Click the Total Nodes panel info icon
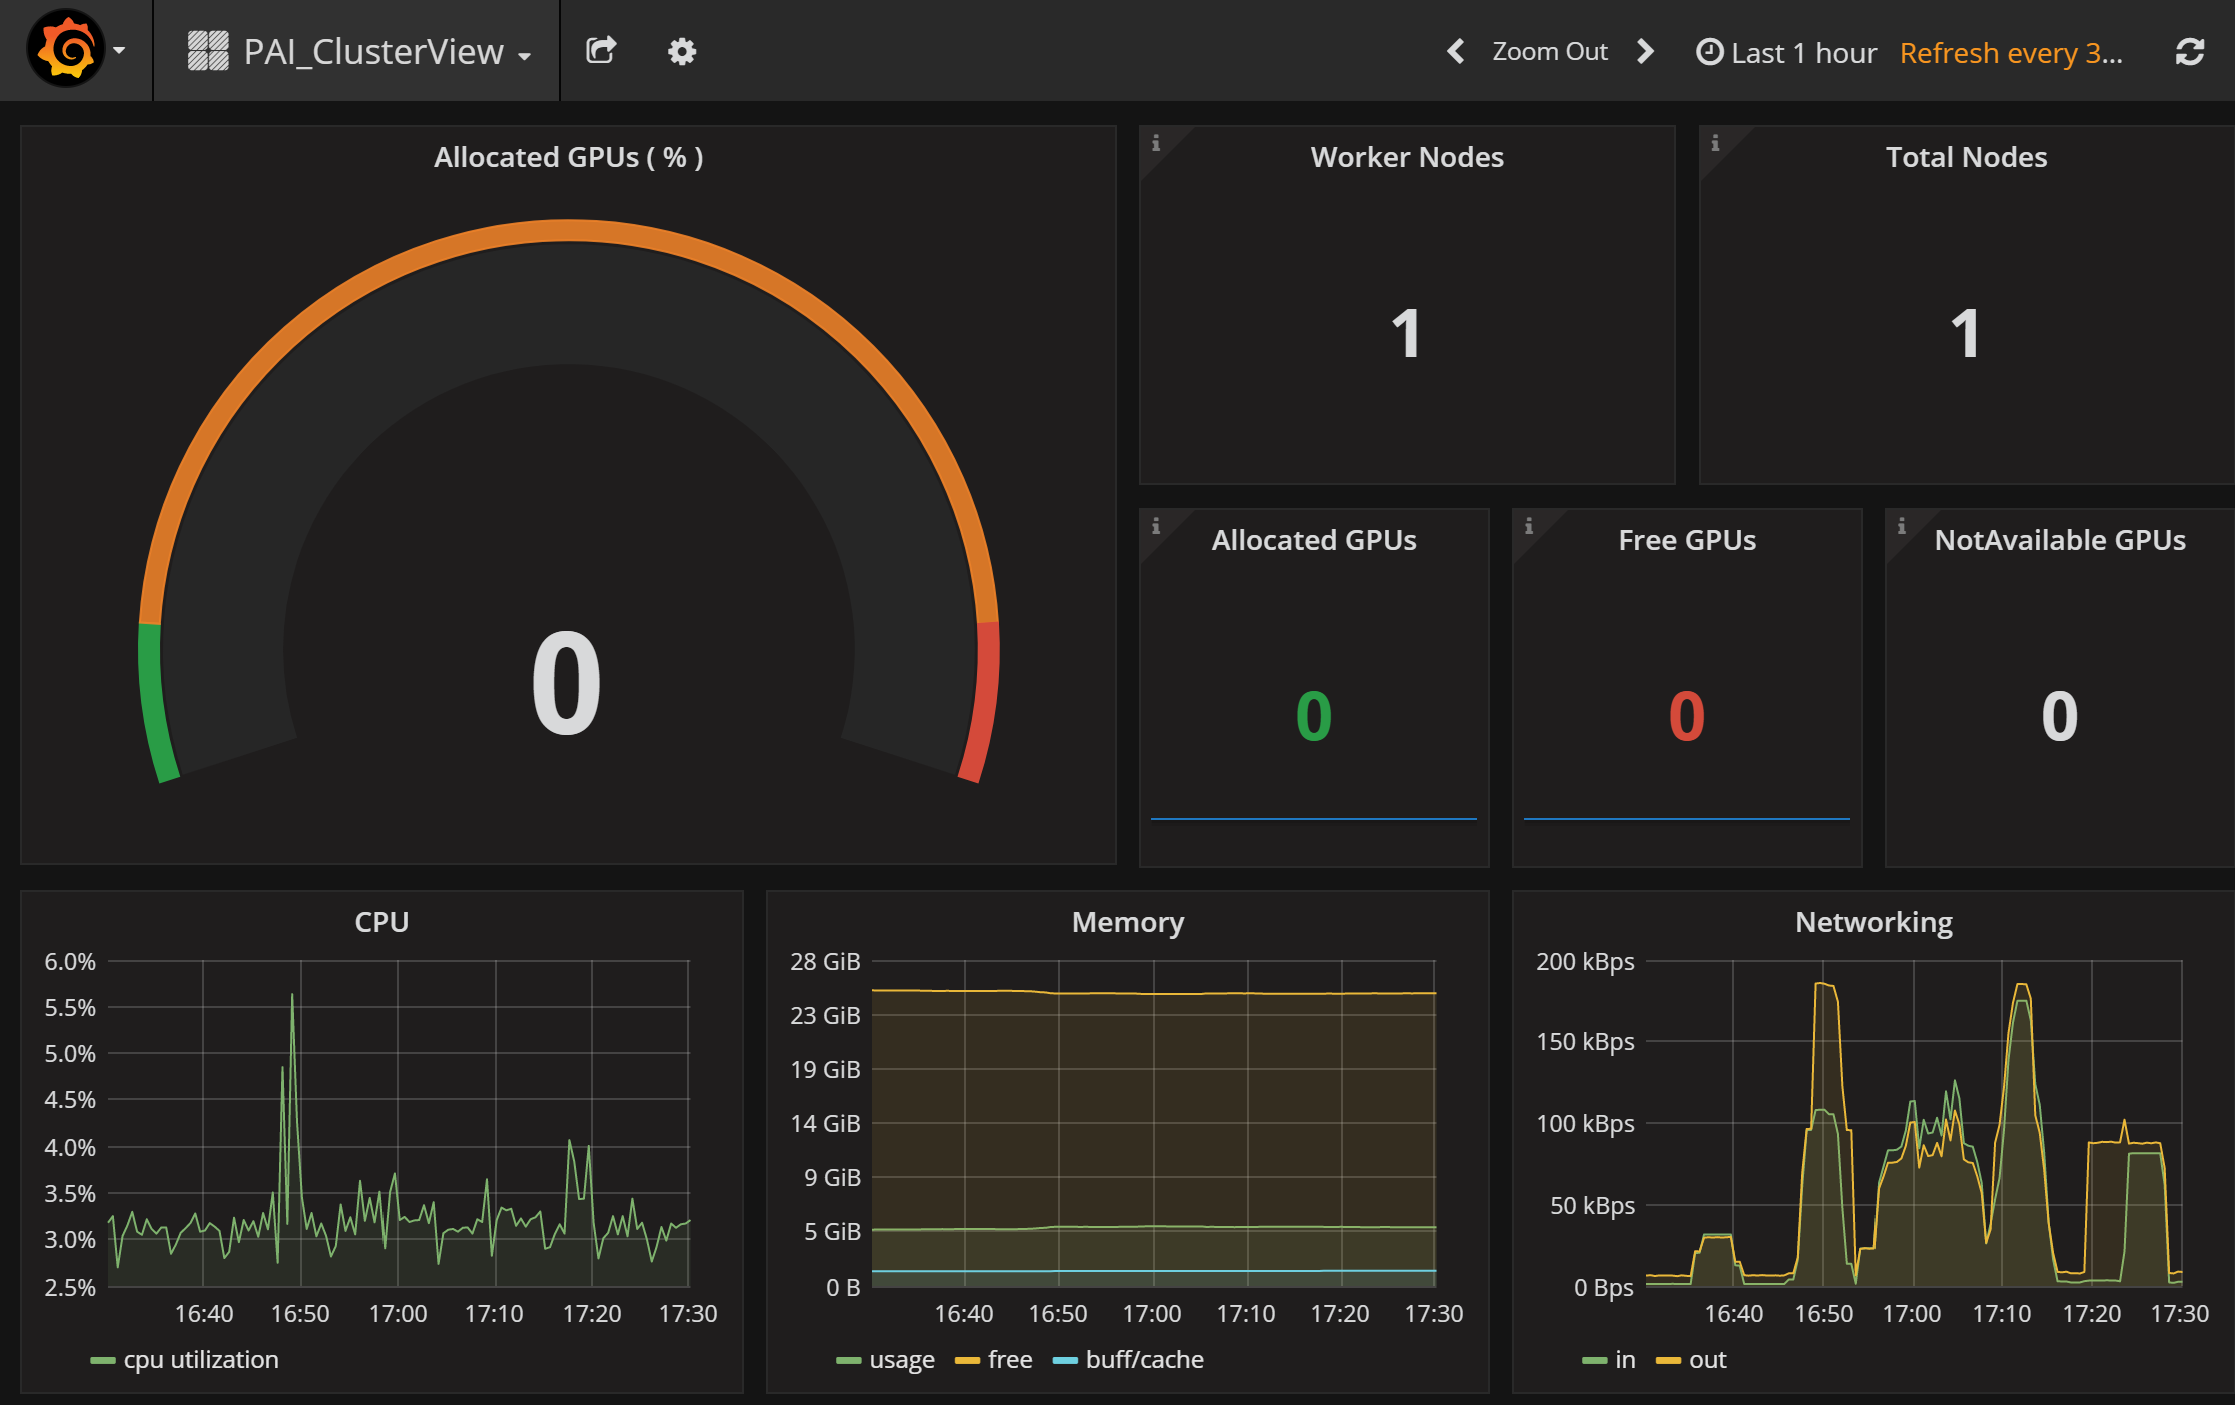Viewport: 2235px width, 1405px height. pyautogui.click(x=1715, y=143)
